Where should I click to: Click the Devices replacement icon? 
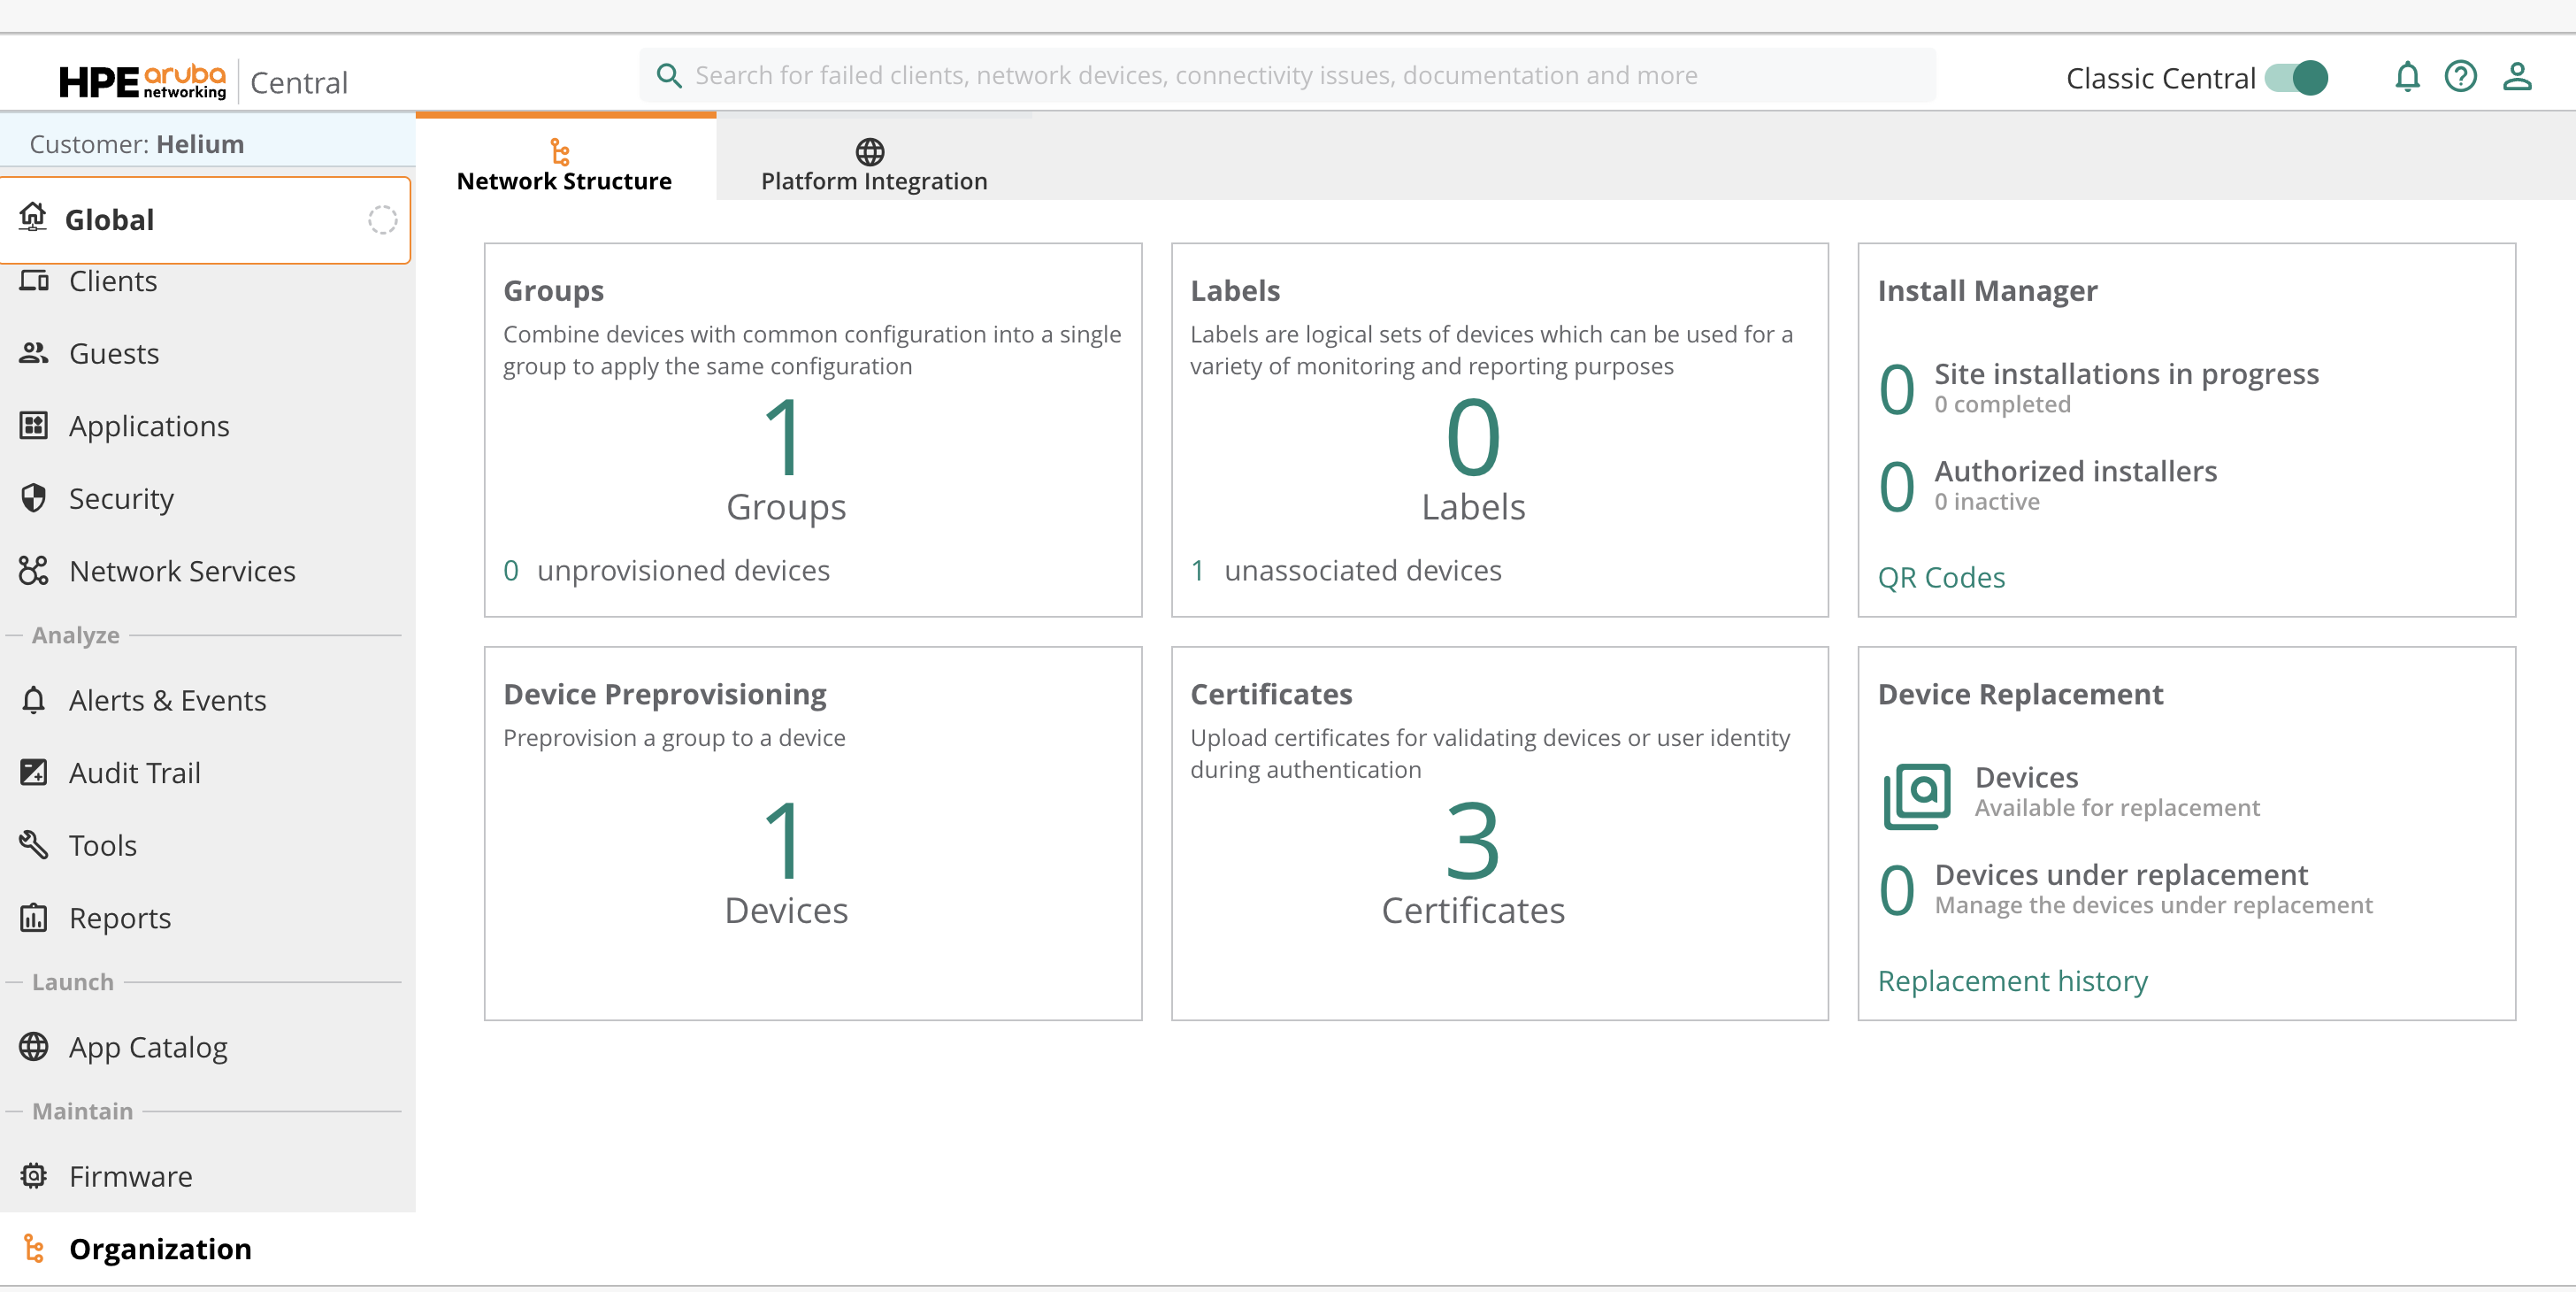coord(1916,796)
